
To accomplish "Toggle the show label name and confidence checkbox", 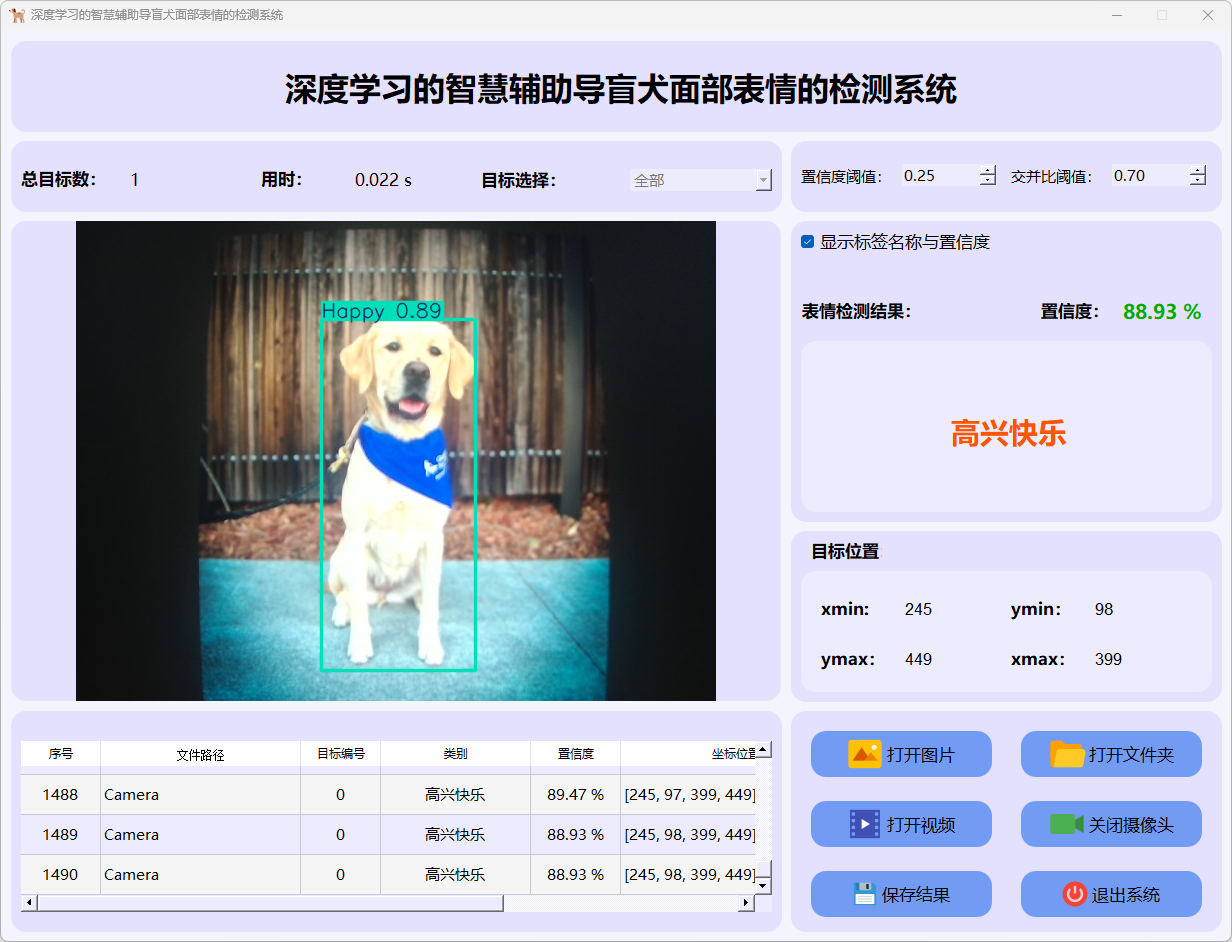I will click(808, 242).
